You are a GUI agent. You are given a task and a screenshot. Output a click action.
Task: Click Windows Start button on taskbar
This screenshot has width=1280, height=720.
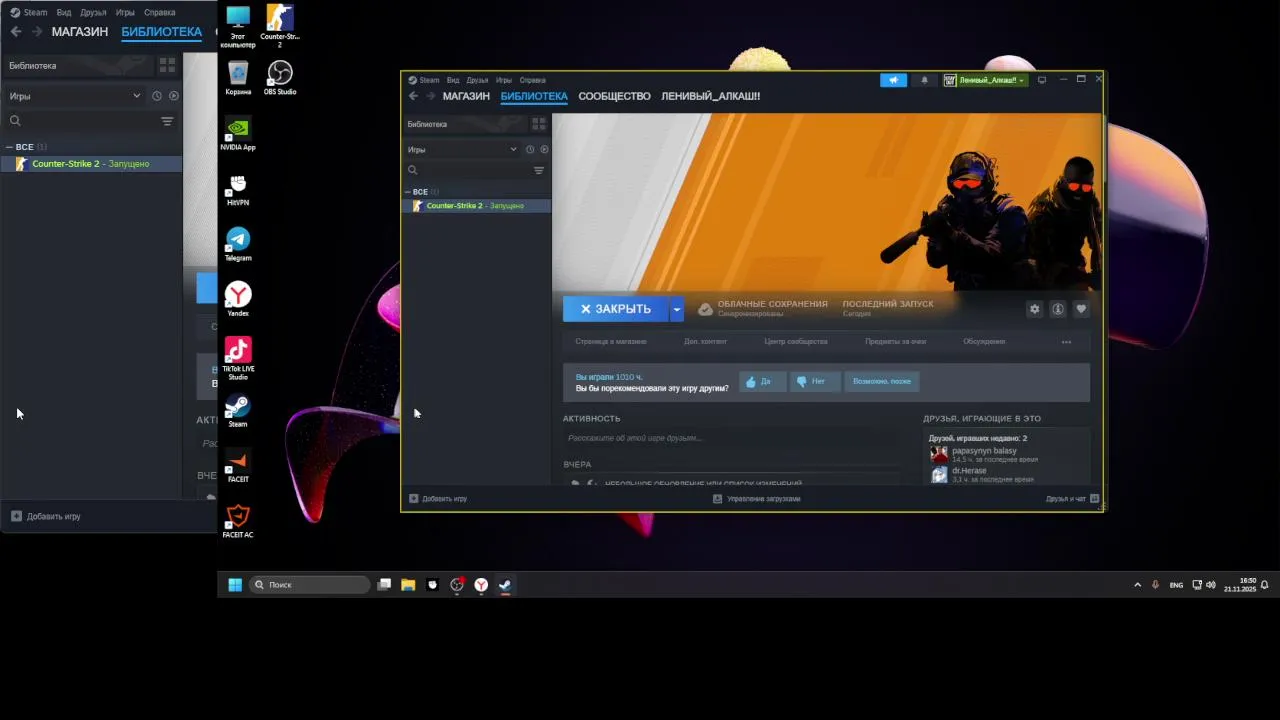pyautogui.click(x=235, y=585)
